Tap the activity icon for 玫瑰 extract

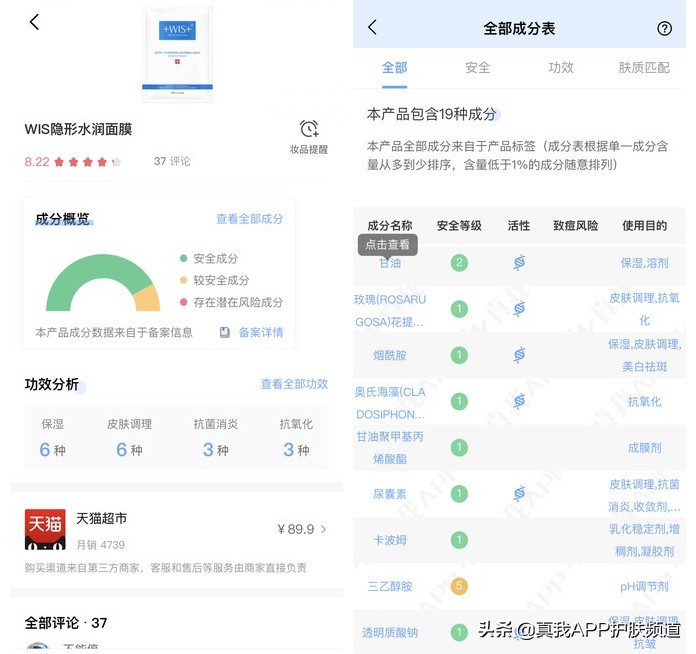pos(519,309)
